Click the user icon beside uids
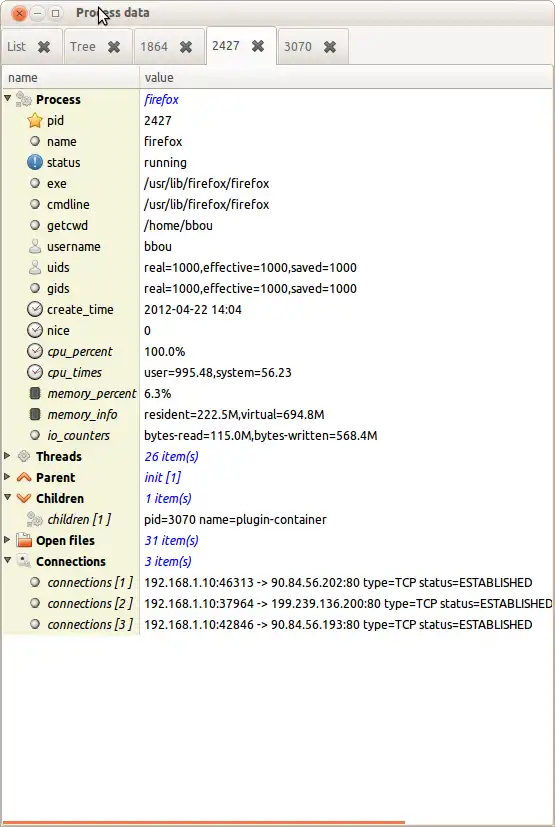Viewport: 555px width, 827px height. (35, 267)
